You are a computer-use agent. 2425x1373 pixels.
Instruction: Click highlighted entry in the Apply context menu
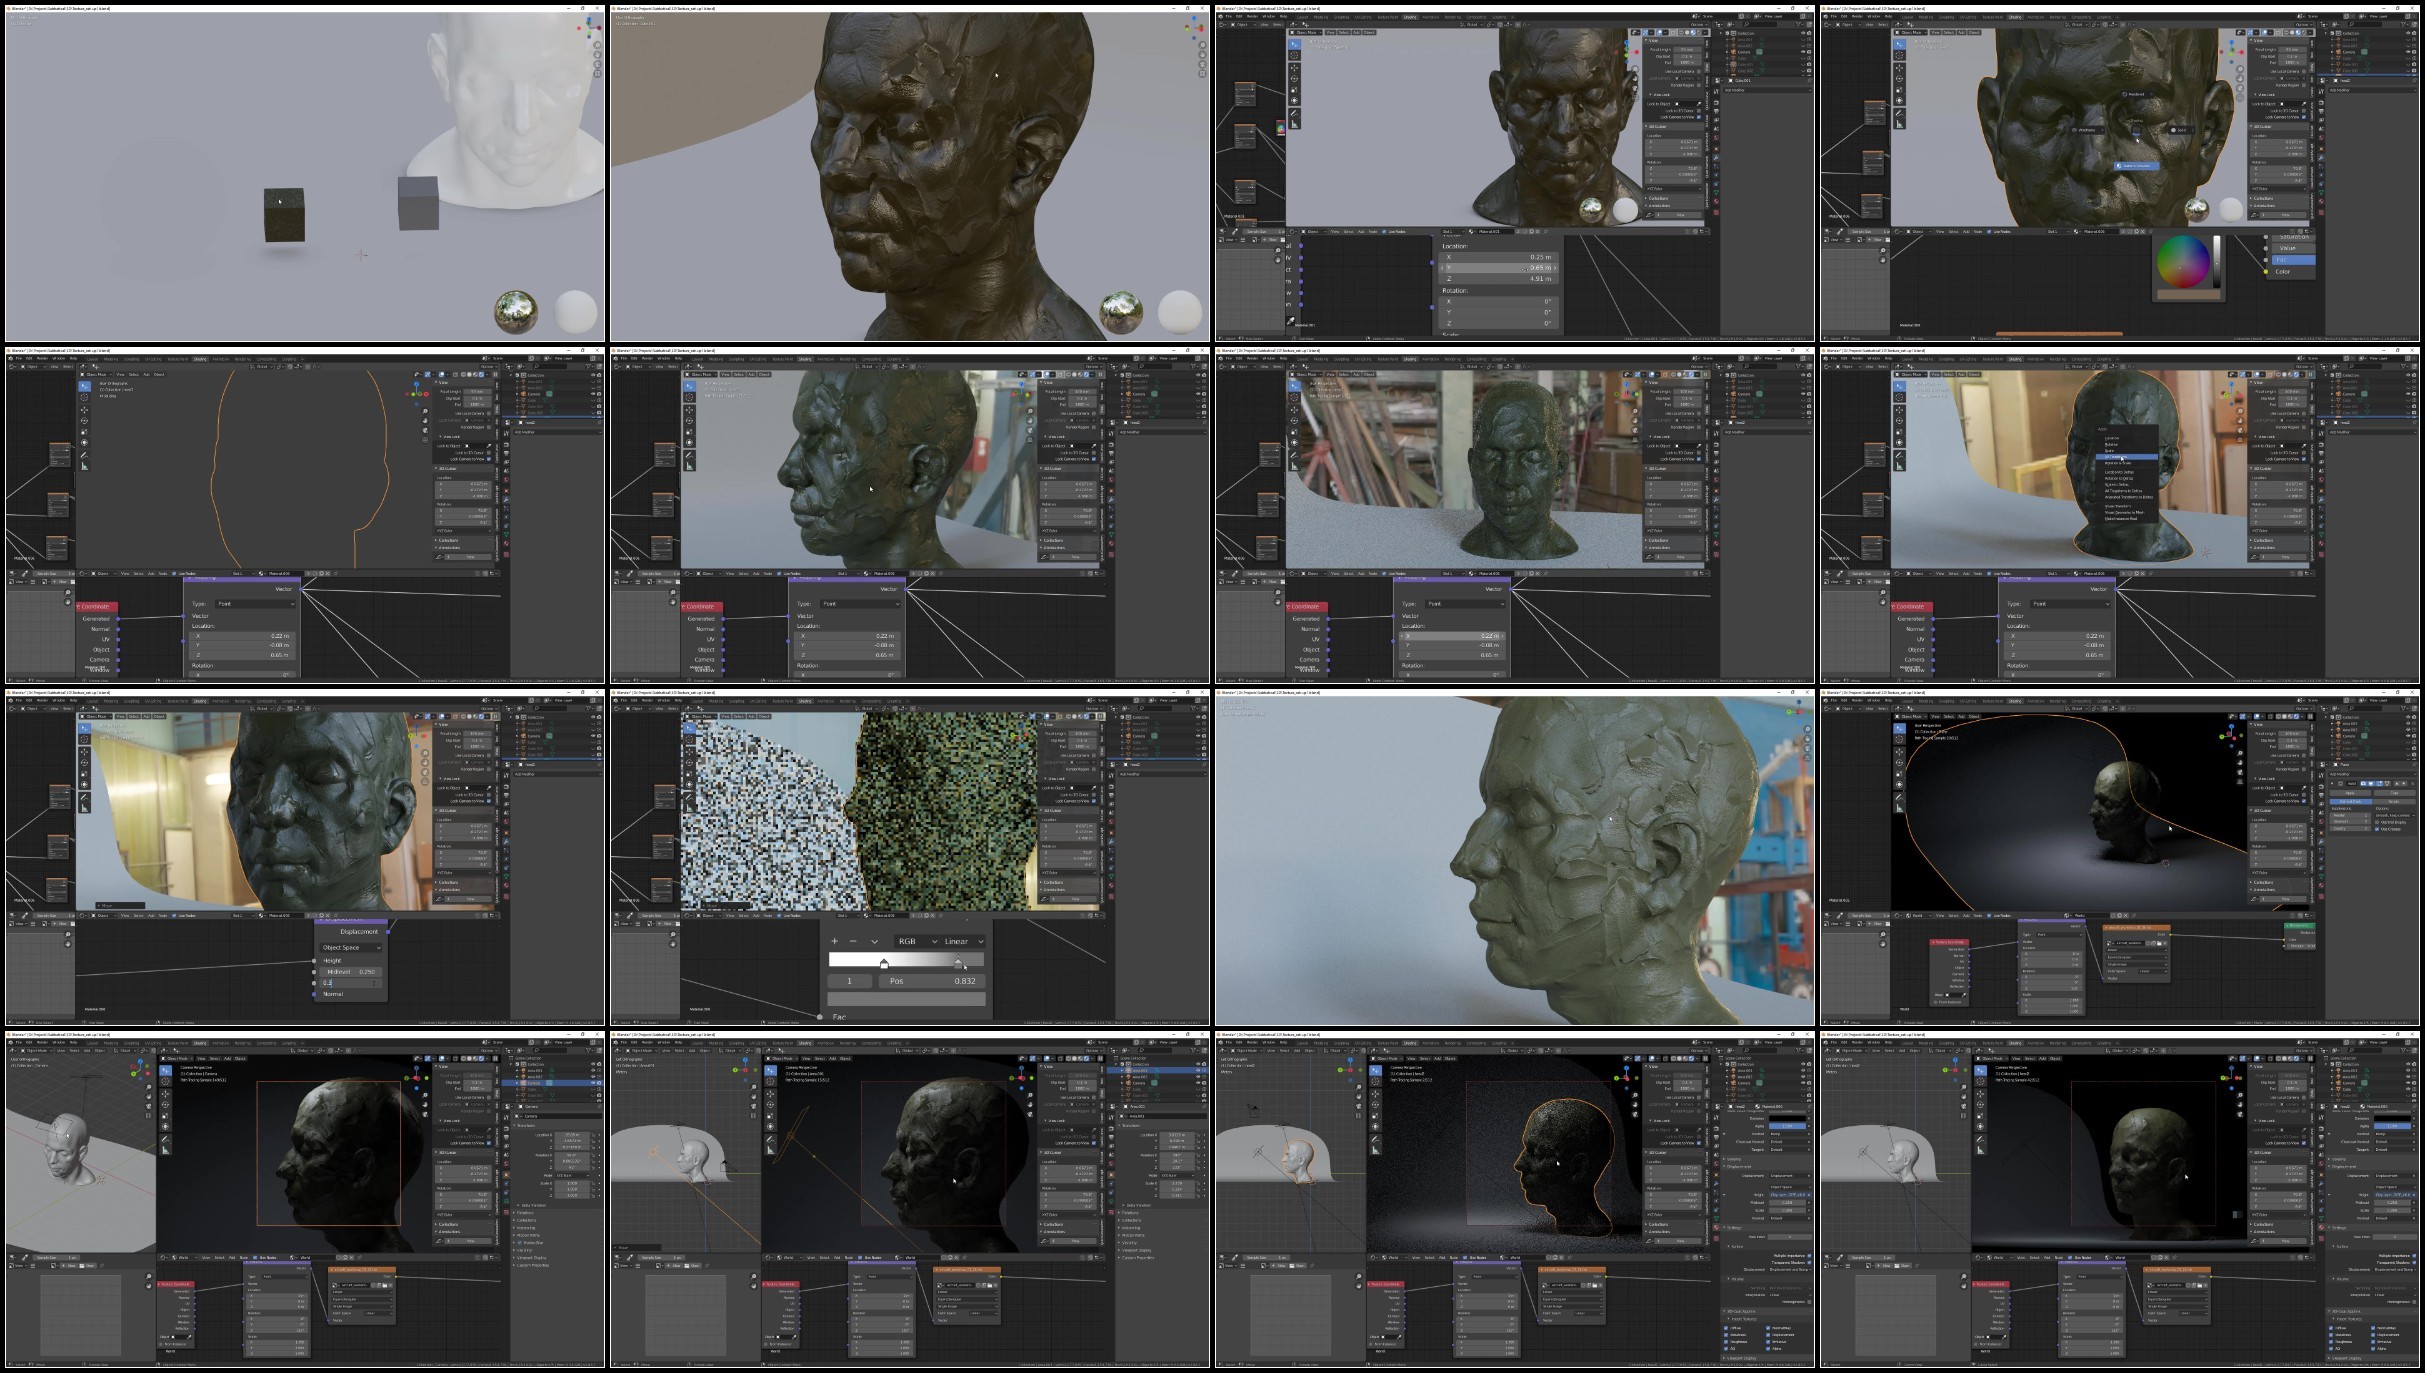point(2126,457)
